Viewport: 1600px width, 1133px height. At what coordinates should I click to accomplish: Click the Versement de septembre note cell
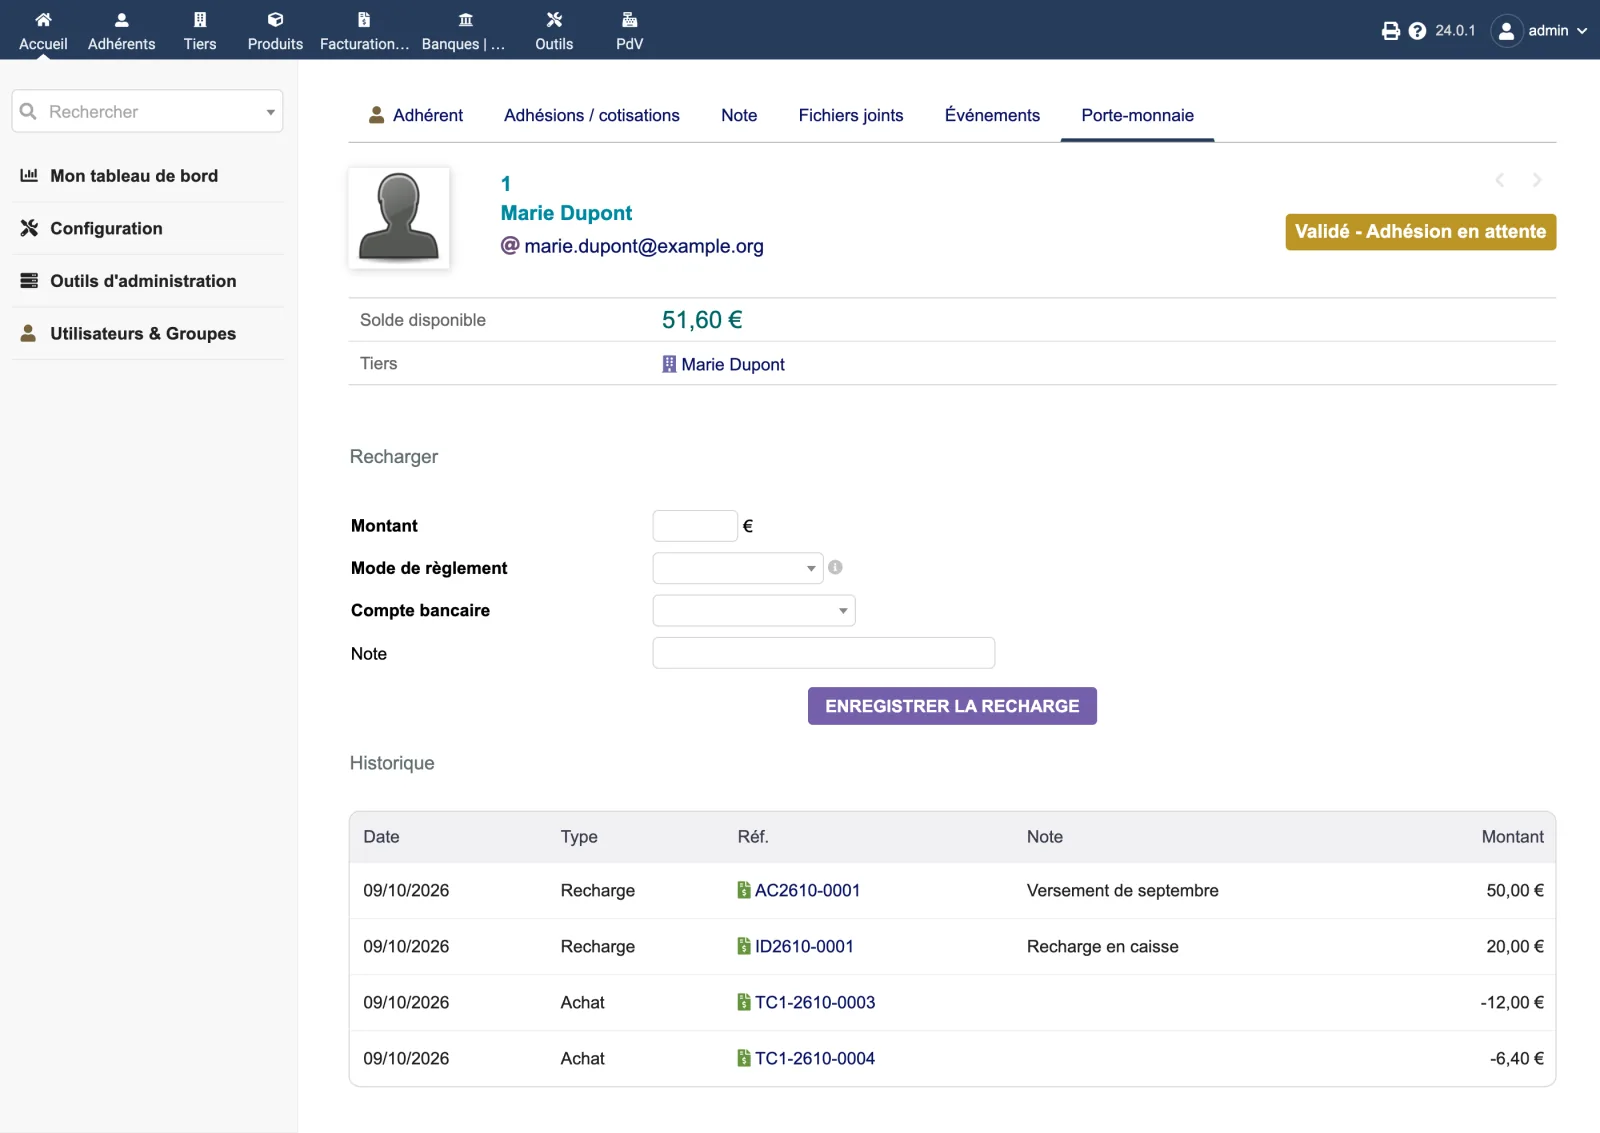click(1122, 891)
